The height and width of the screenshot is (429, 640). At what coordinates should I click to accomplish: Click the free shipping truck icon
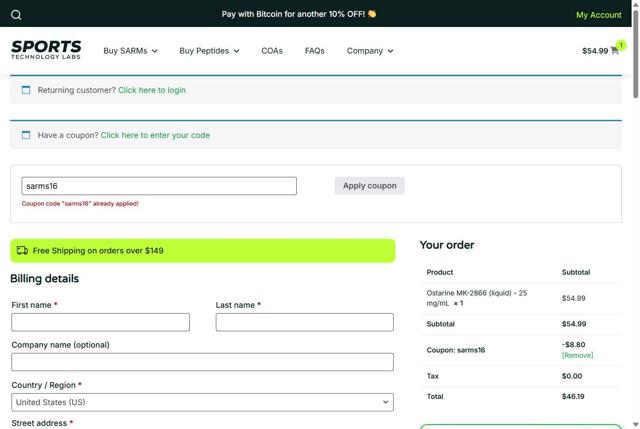[22, 250]
